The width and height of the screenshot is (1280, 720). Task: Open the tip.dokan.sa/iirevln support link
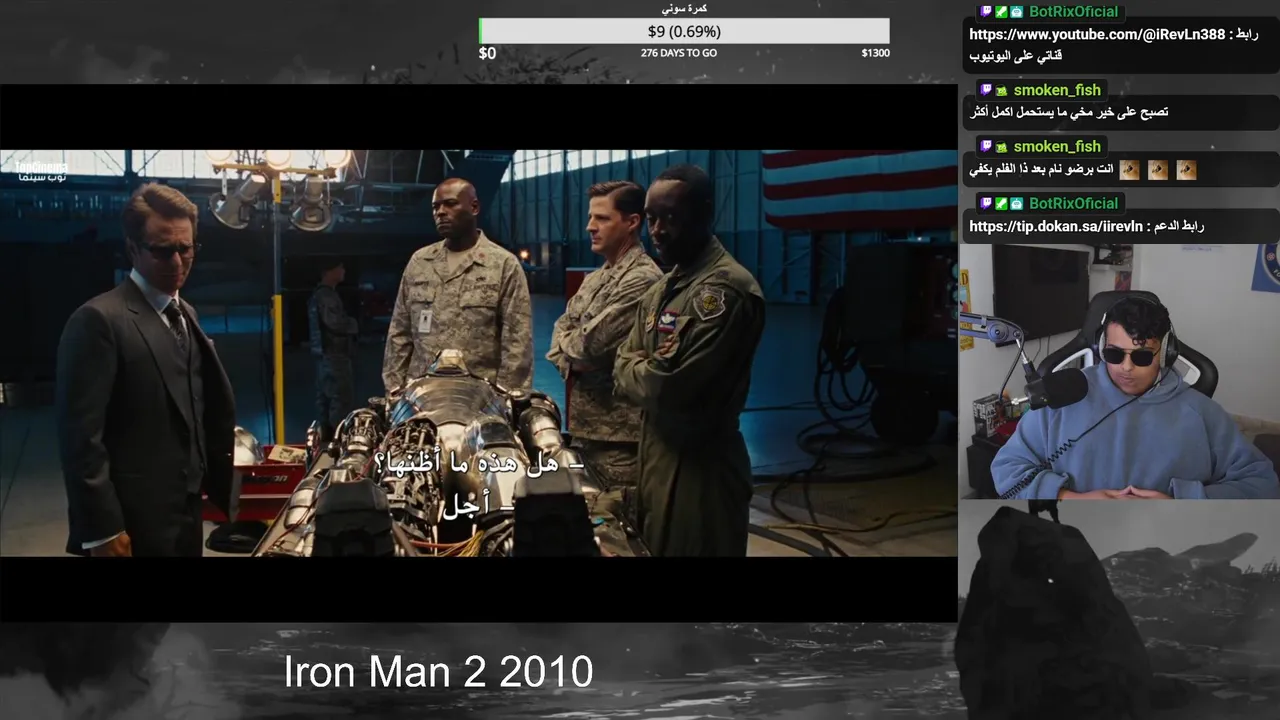pos(1057,226)
